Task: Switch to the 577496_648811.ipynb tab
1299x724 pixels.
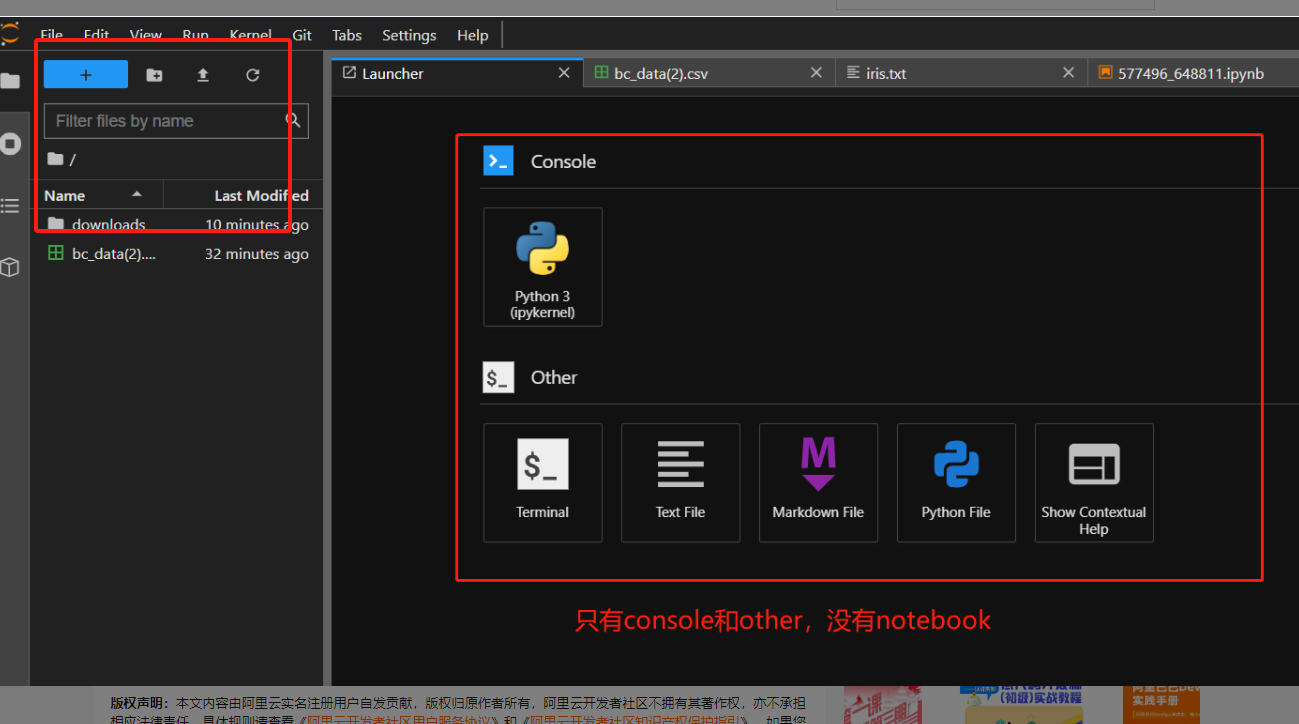Action: (x=1193, y=73)
